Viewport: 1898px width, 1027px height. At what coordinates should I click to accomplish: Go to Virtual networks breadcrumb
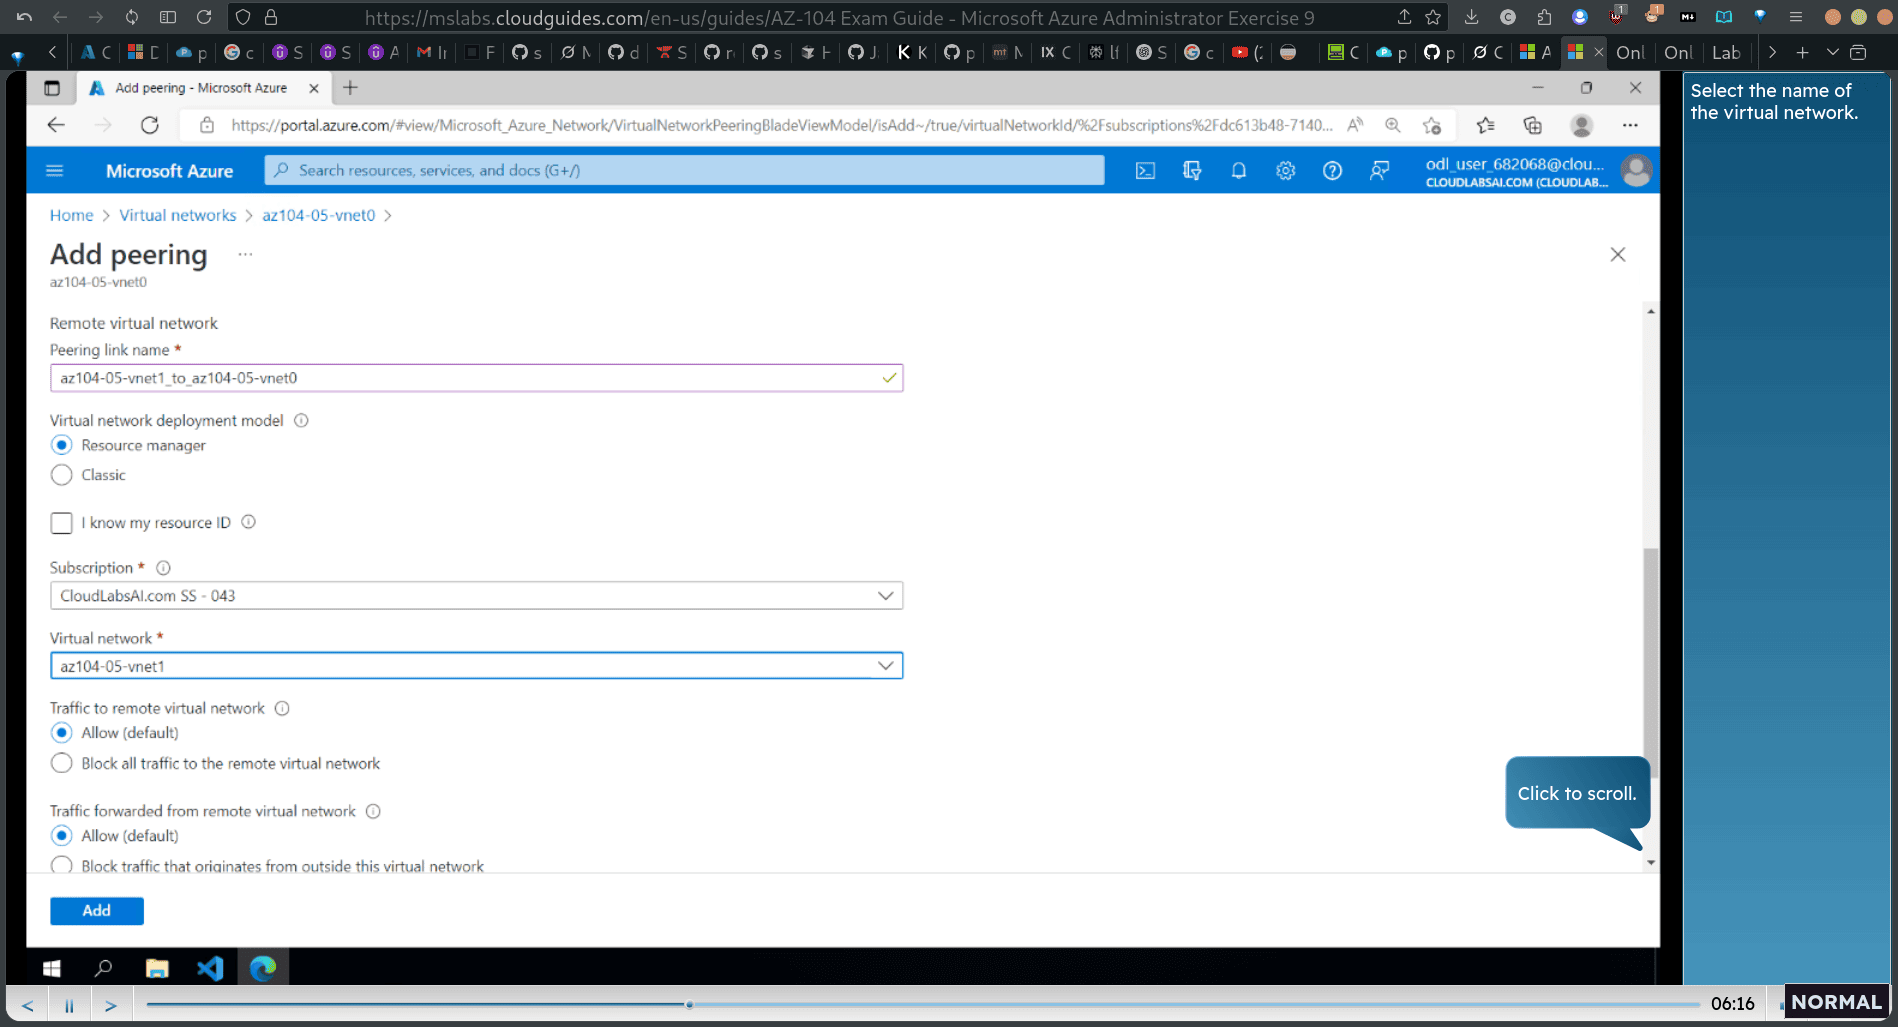pyautogui.click(x=178, y=215)
